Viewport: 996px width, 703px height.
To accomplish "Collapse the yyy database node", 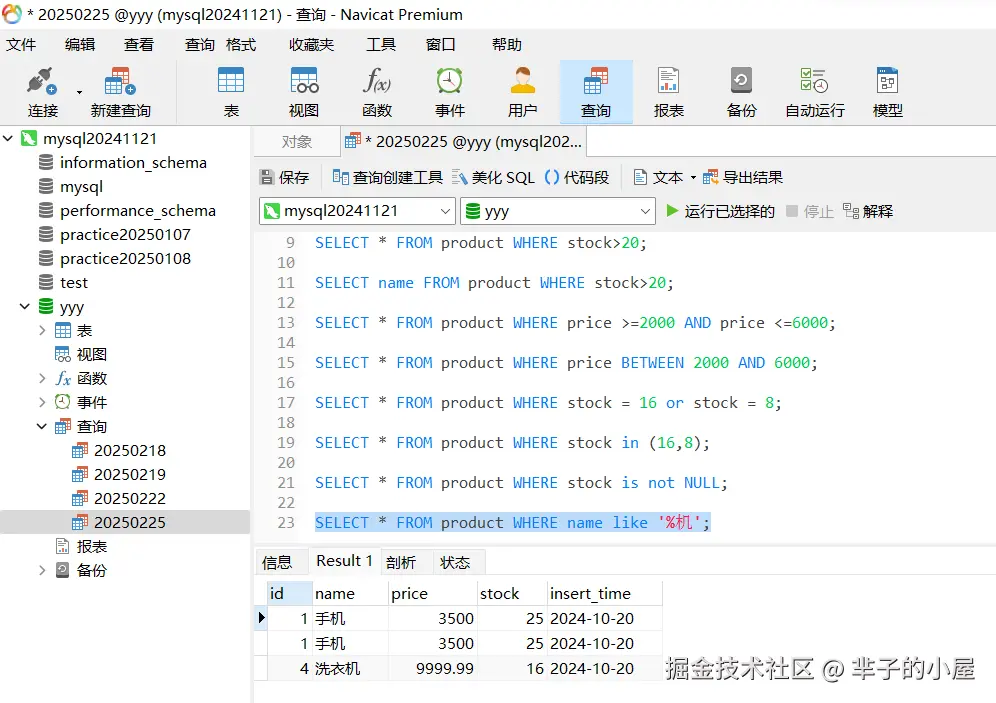I will coord(25,306).
